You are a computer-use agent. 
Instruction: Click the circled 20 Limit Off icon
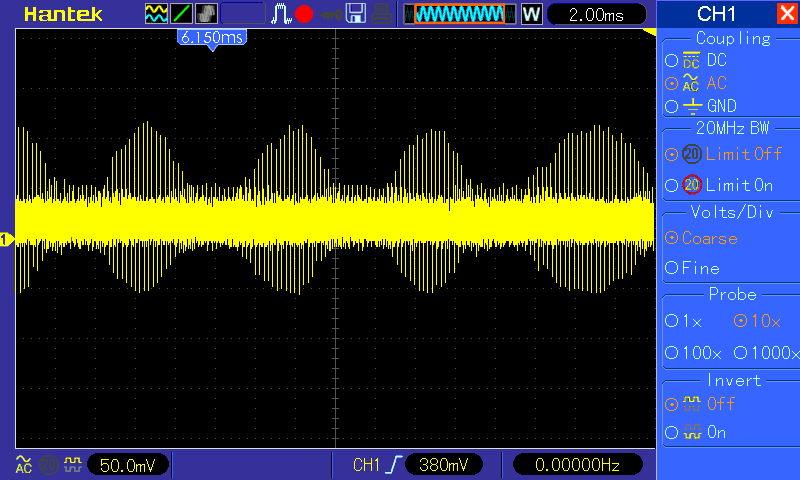click(x=692, y=154)
